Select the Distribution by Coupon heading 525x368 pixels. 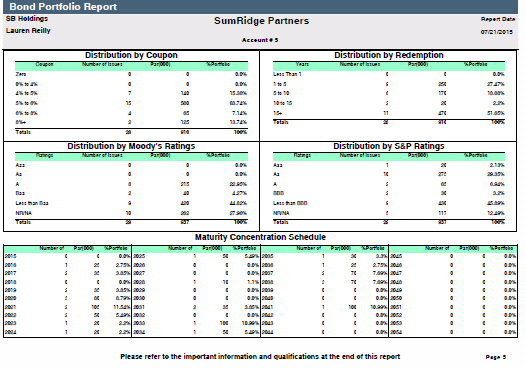pyautogui.click(x=131, y=55)
